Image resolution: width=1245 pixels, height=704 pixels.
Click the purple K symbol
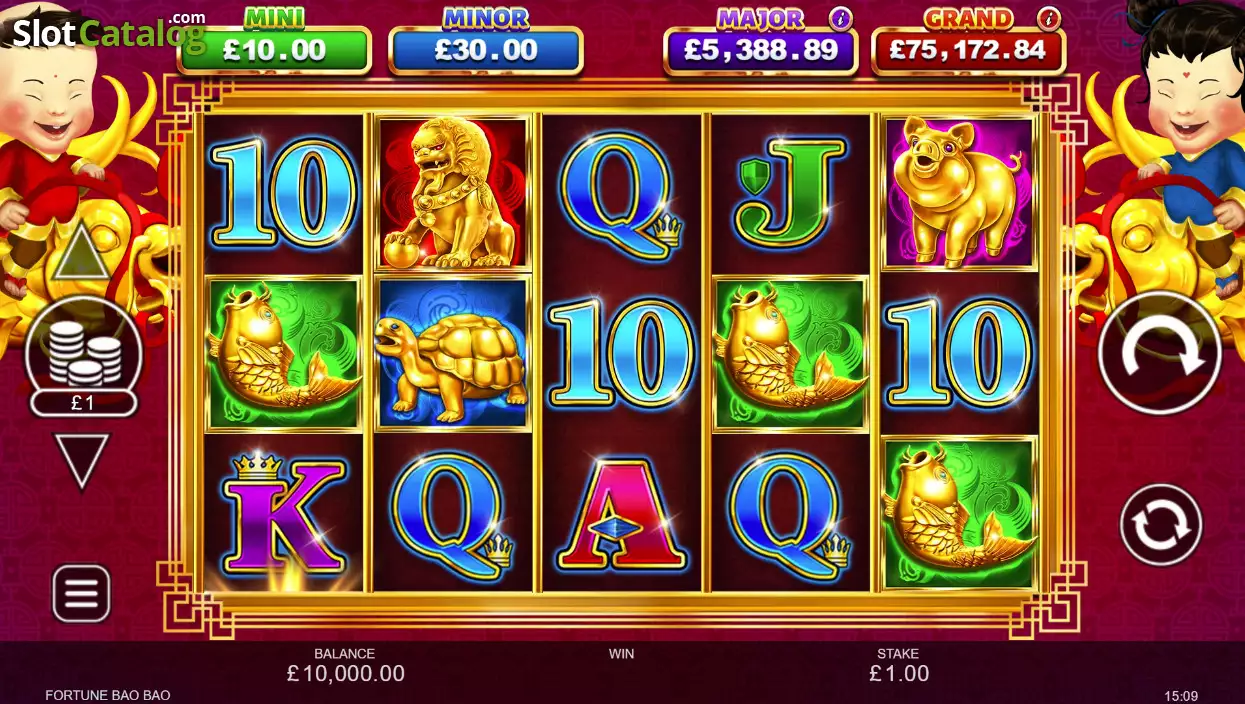(x=283, y=515)
